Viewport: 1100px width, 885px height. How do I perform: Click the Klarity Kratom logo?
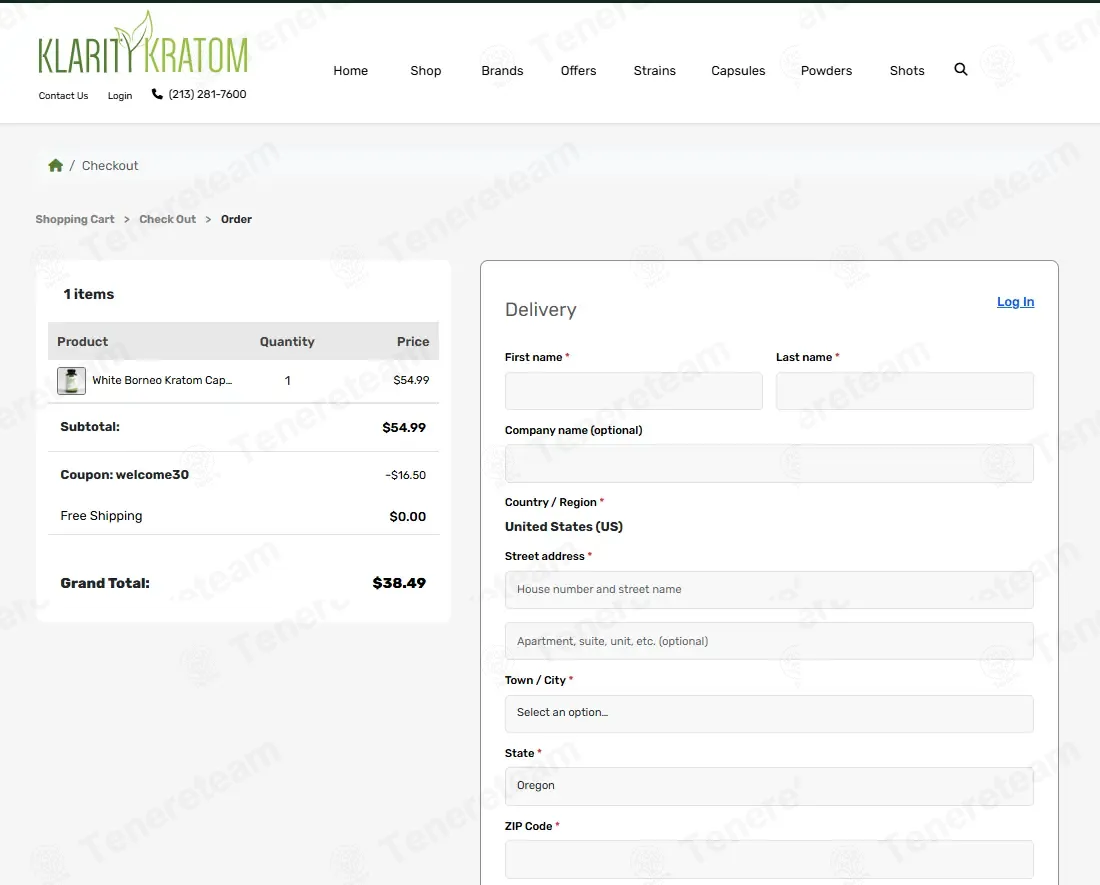(143, 43)
